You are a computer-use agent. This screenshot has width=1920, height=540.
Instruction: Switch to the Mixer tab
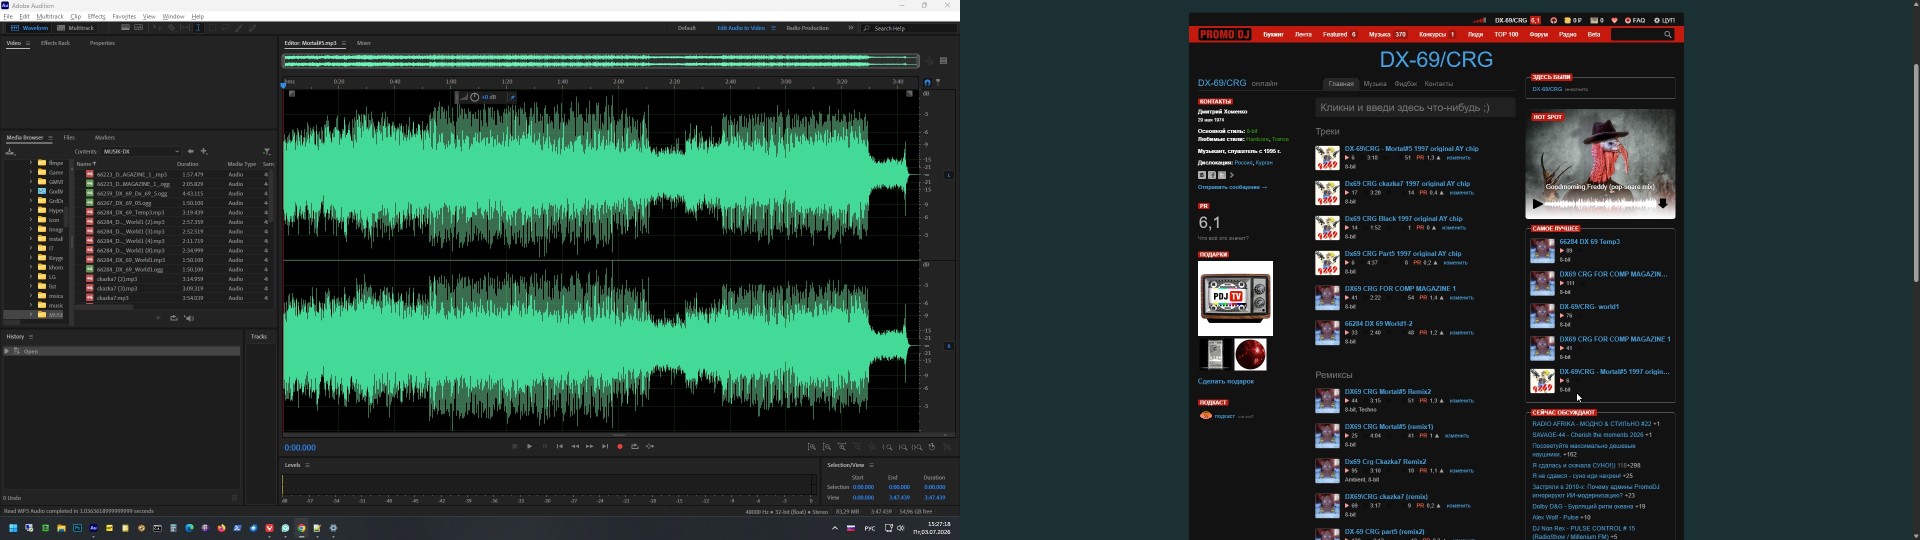tap(364, 43)
